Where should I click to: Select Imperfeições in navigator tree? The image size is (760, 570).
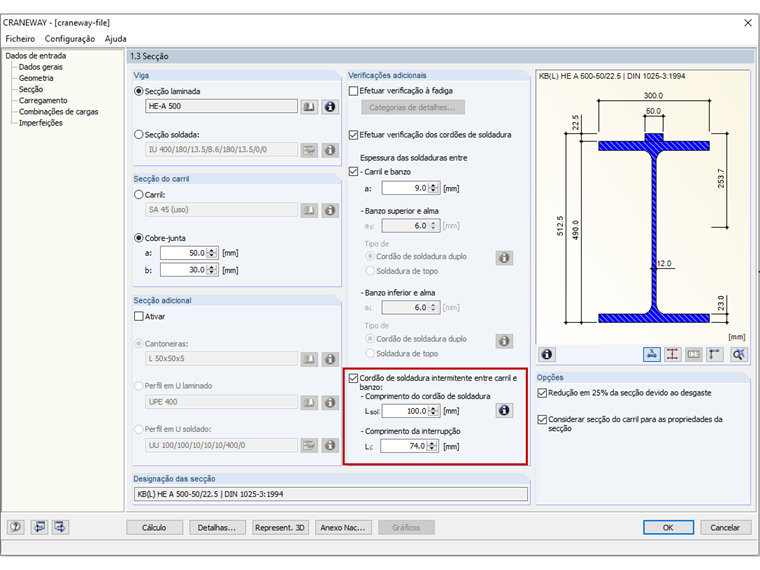tap(41, 123)
